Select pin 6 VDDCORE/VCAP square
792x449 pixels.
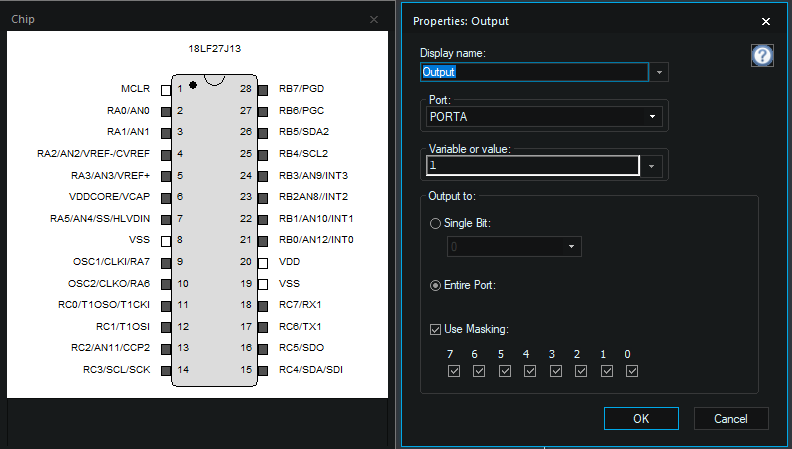point(166,198)
